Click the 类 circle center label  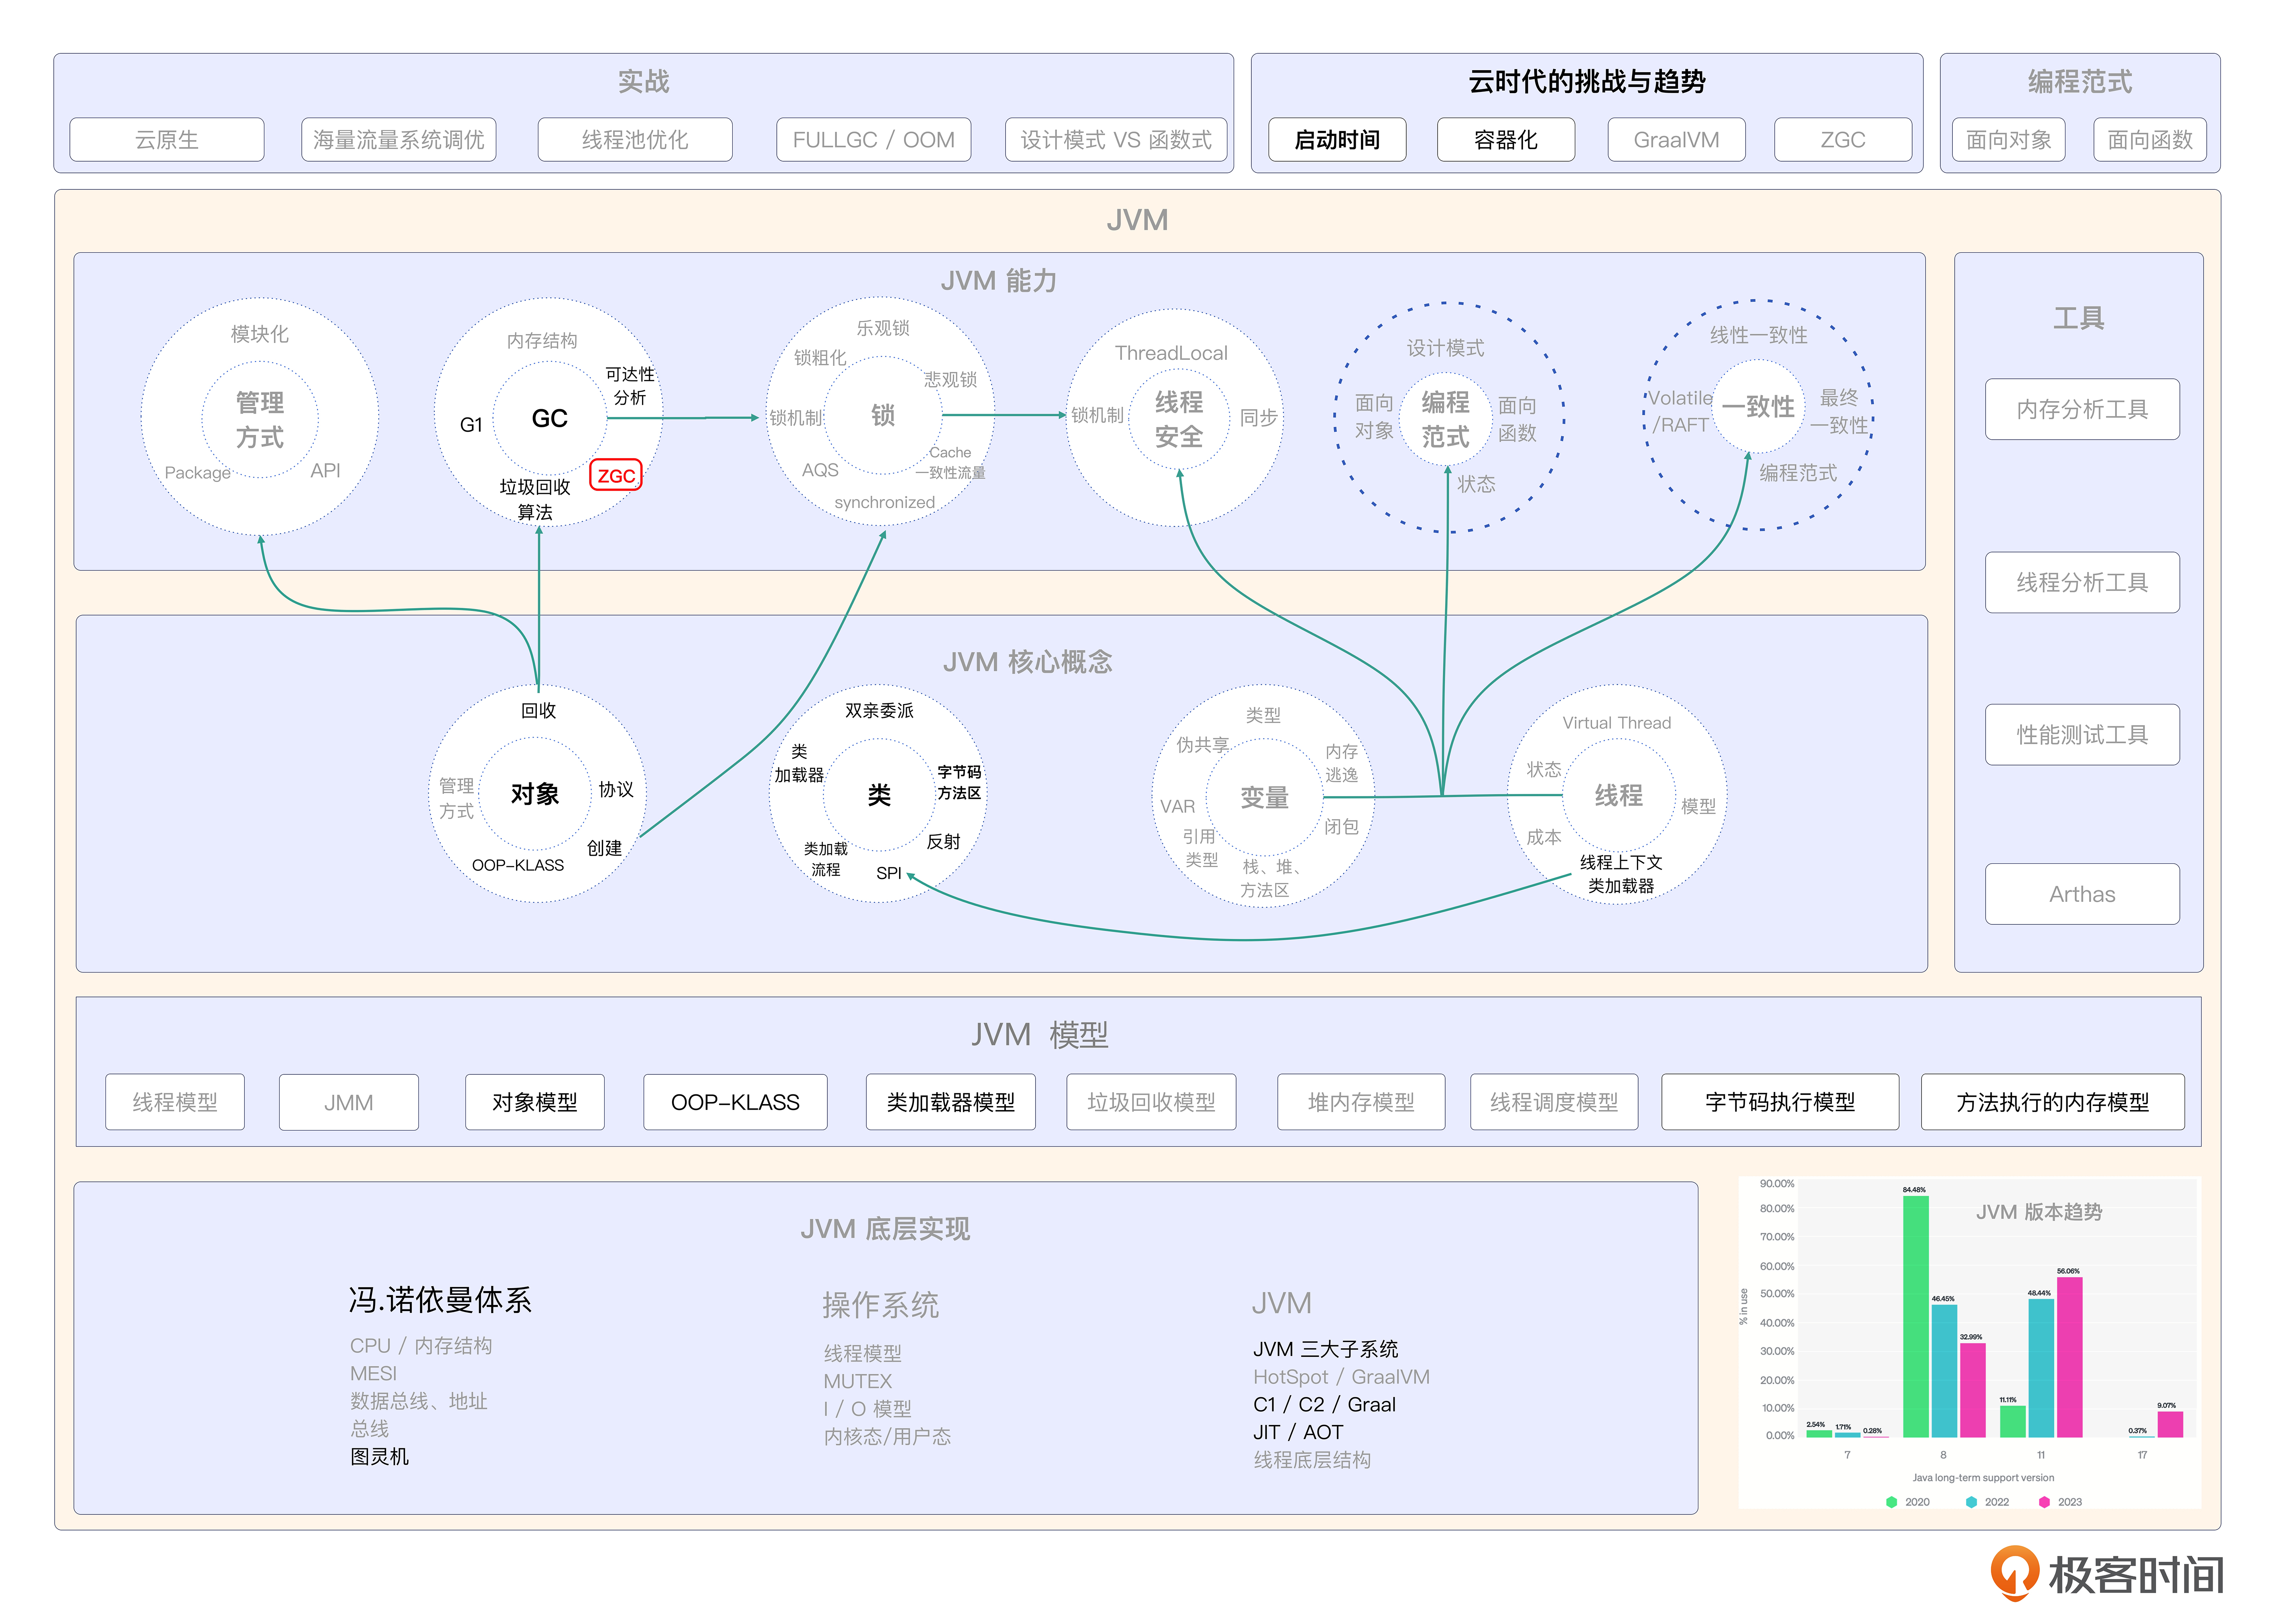(879, 795)
